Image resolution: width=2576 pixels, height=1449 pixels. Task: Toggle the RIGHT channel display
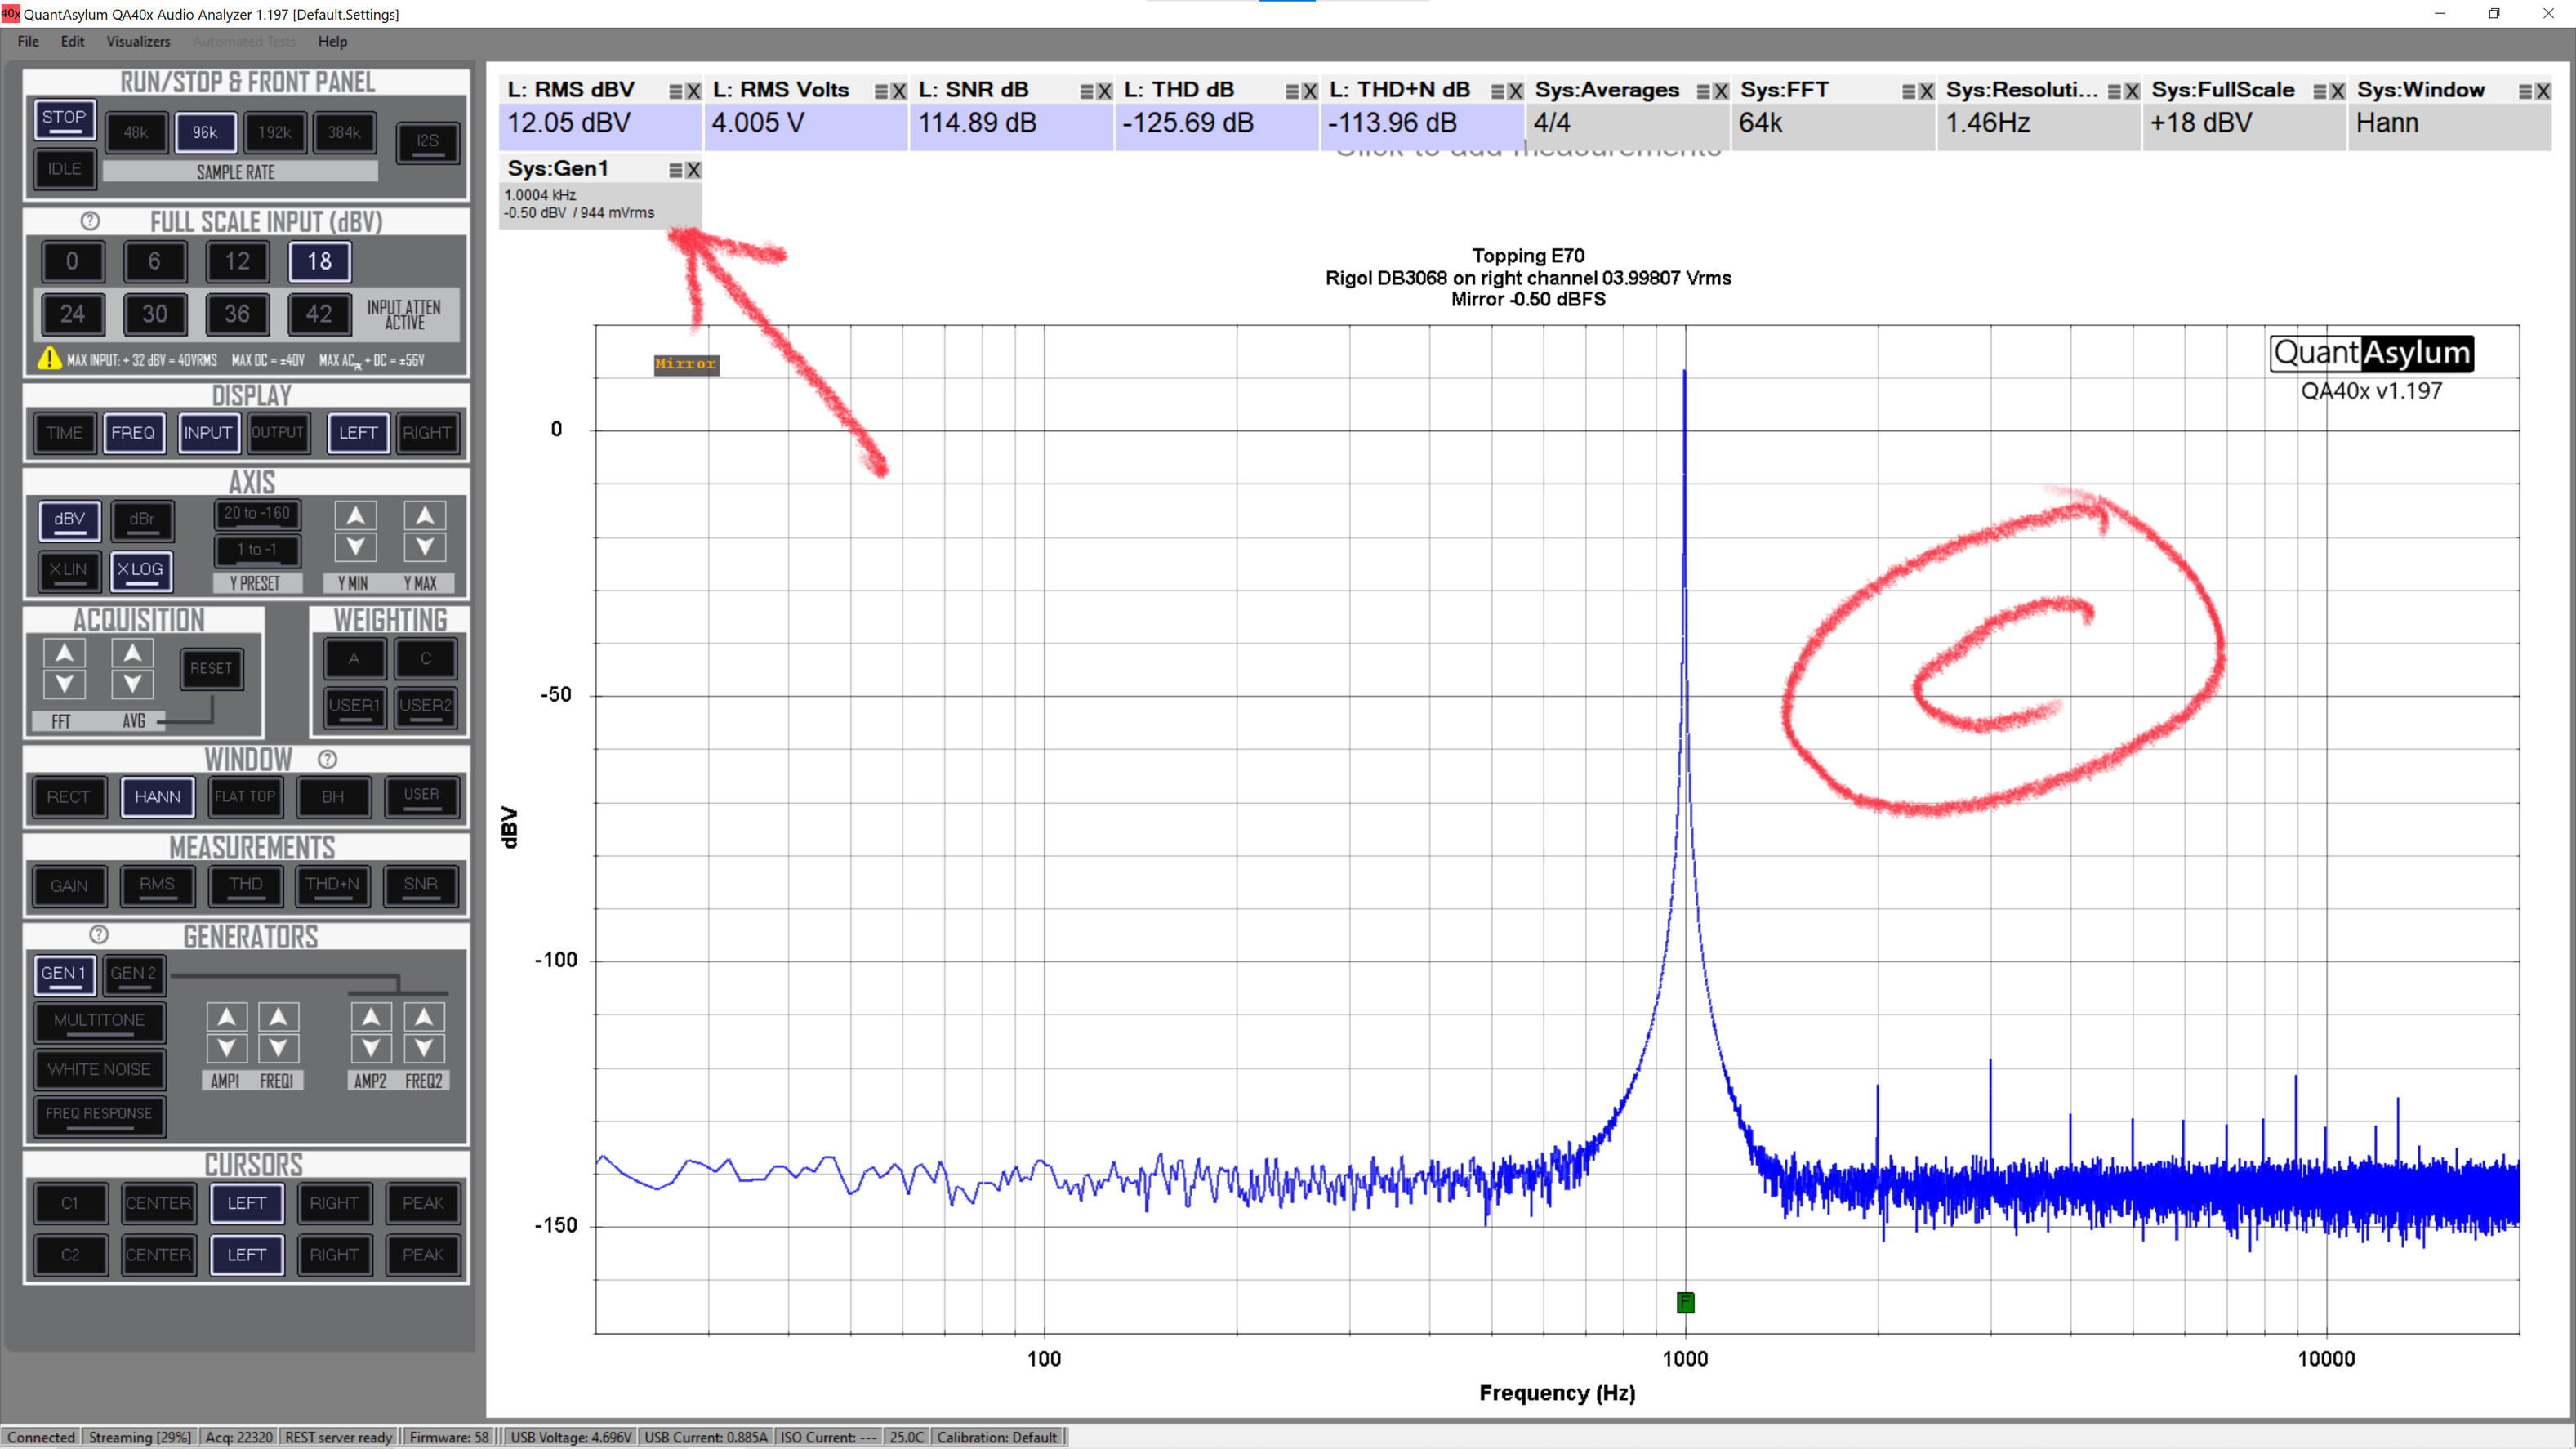426,433
